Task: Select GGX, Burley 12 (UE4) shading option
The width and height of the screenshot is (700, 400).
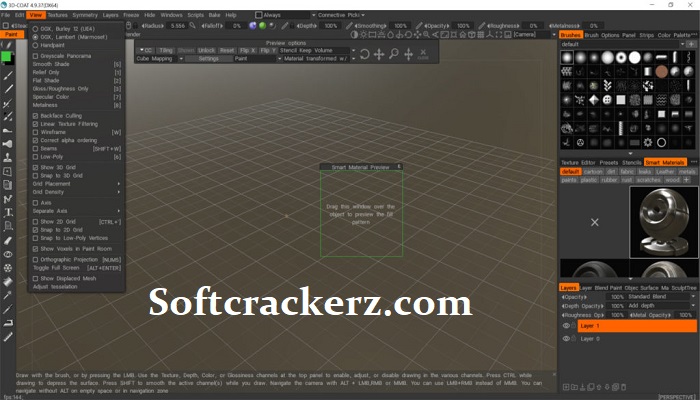Action: (x=63, y=29)
